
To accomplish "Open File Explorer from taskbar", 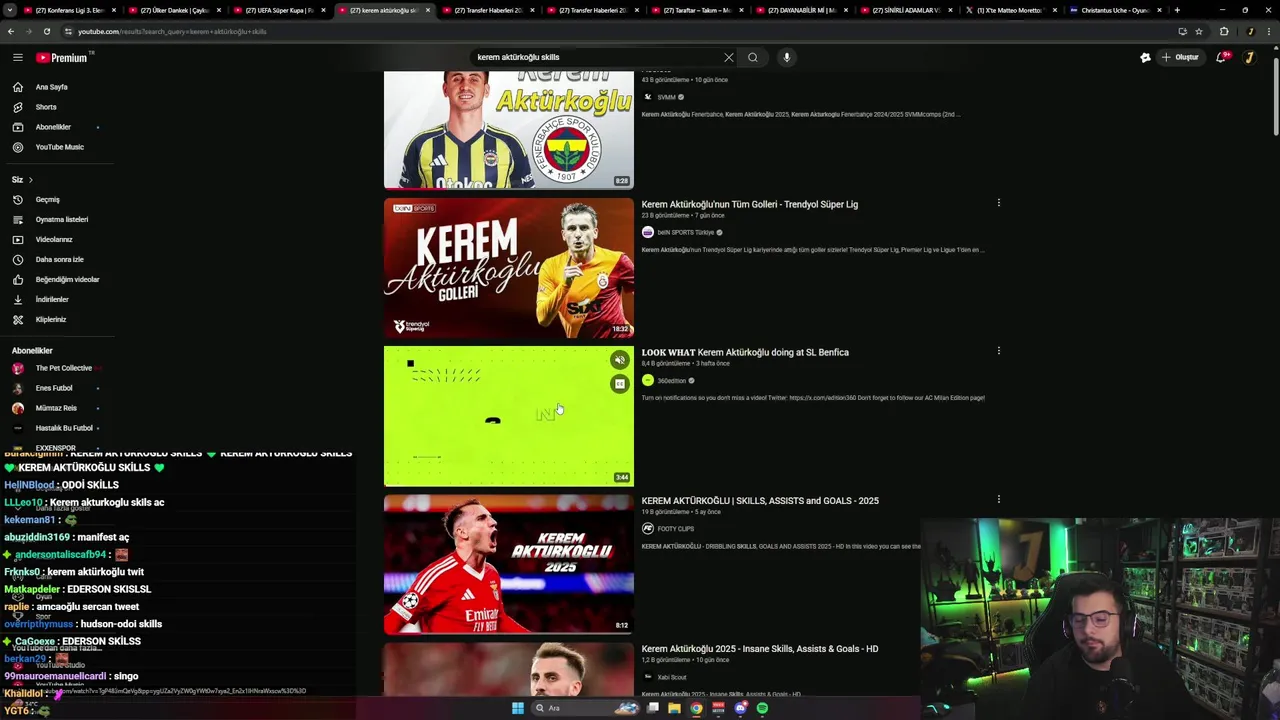I will coord(674,708).
